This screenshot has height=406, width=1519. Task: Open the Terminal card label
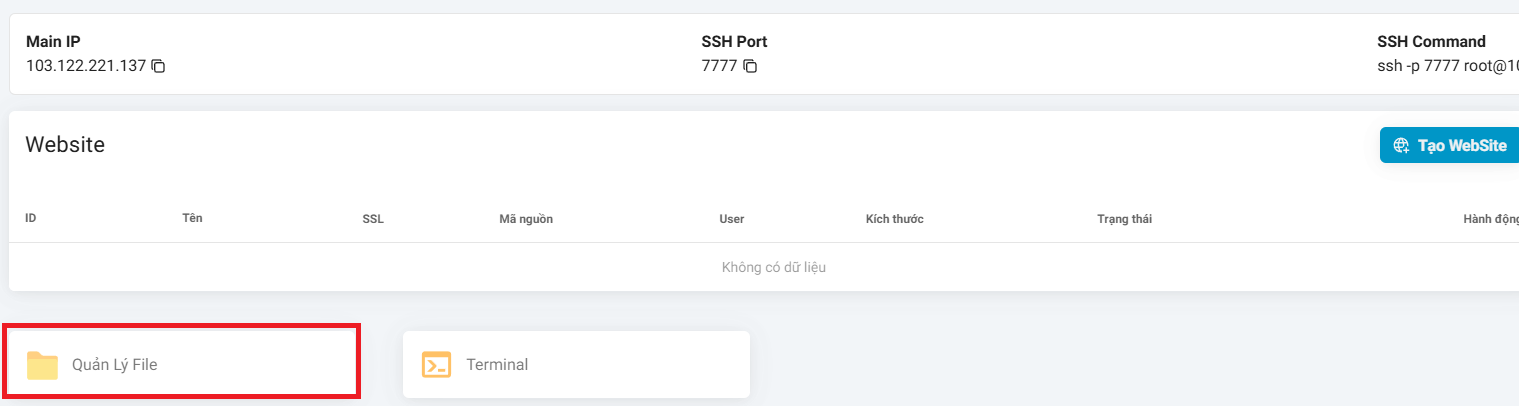[x=497, y=365]
